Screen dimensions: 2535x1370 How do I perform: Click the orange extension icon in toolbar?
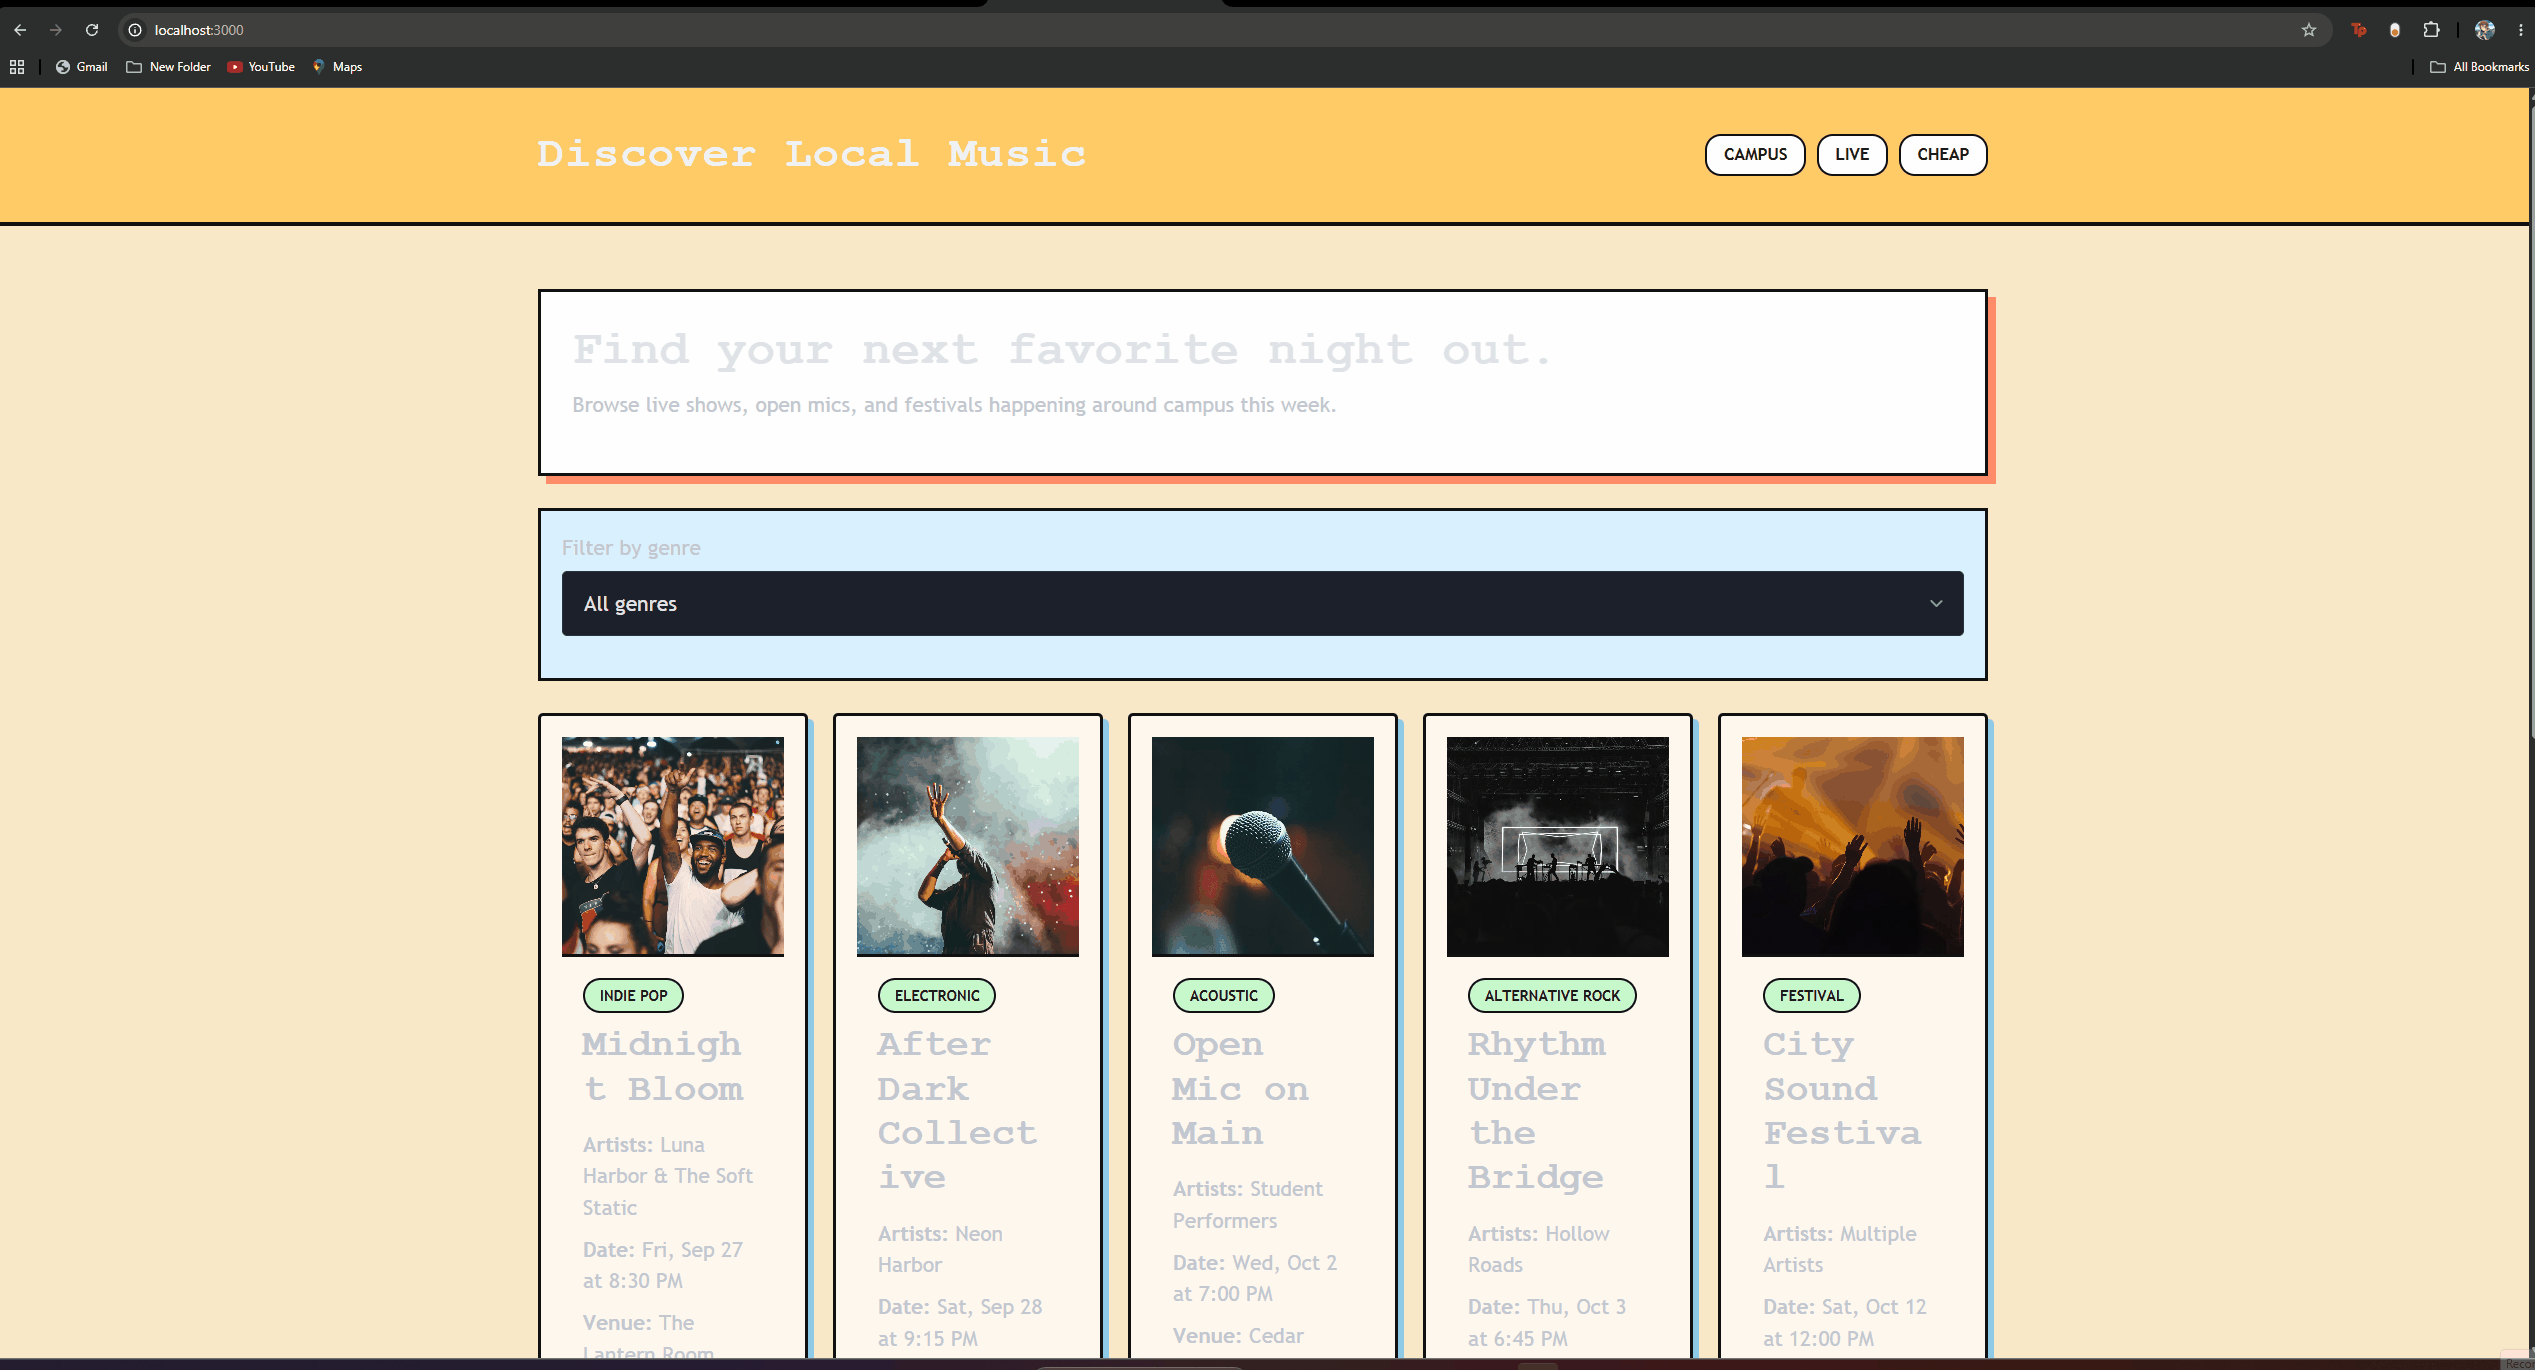point(2395,30)
